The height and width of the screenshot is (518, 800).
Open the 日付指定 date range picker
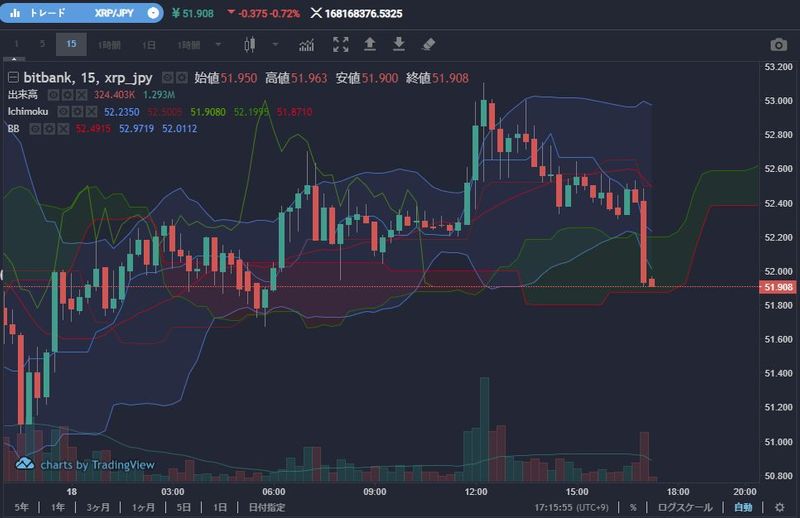coord(267,507)
